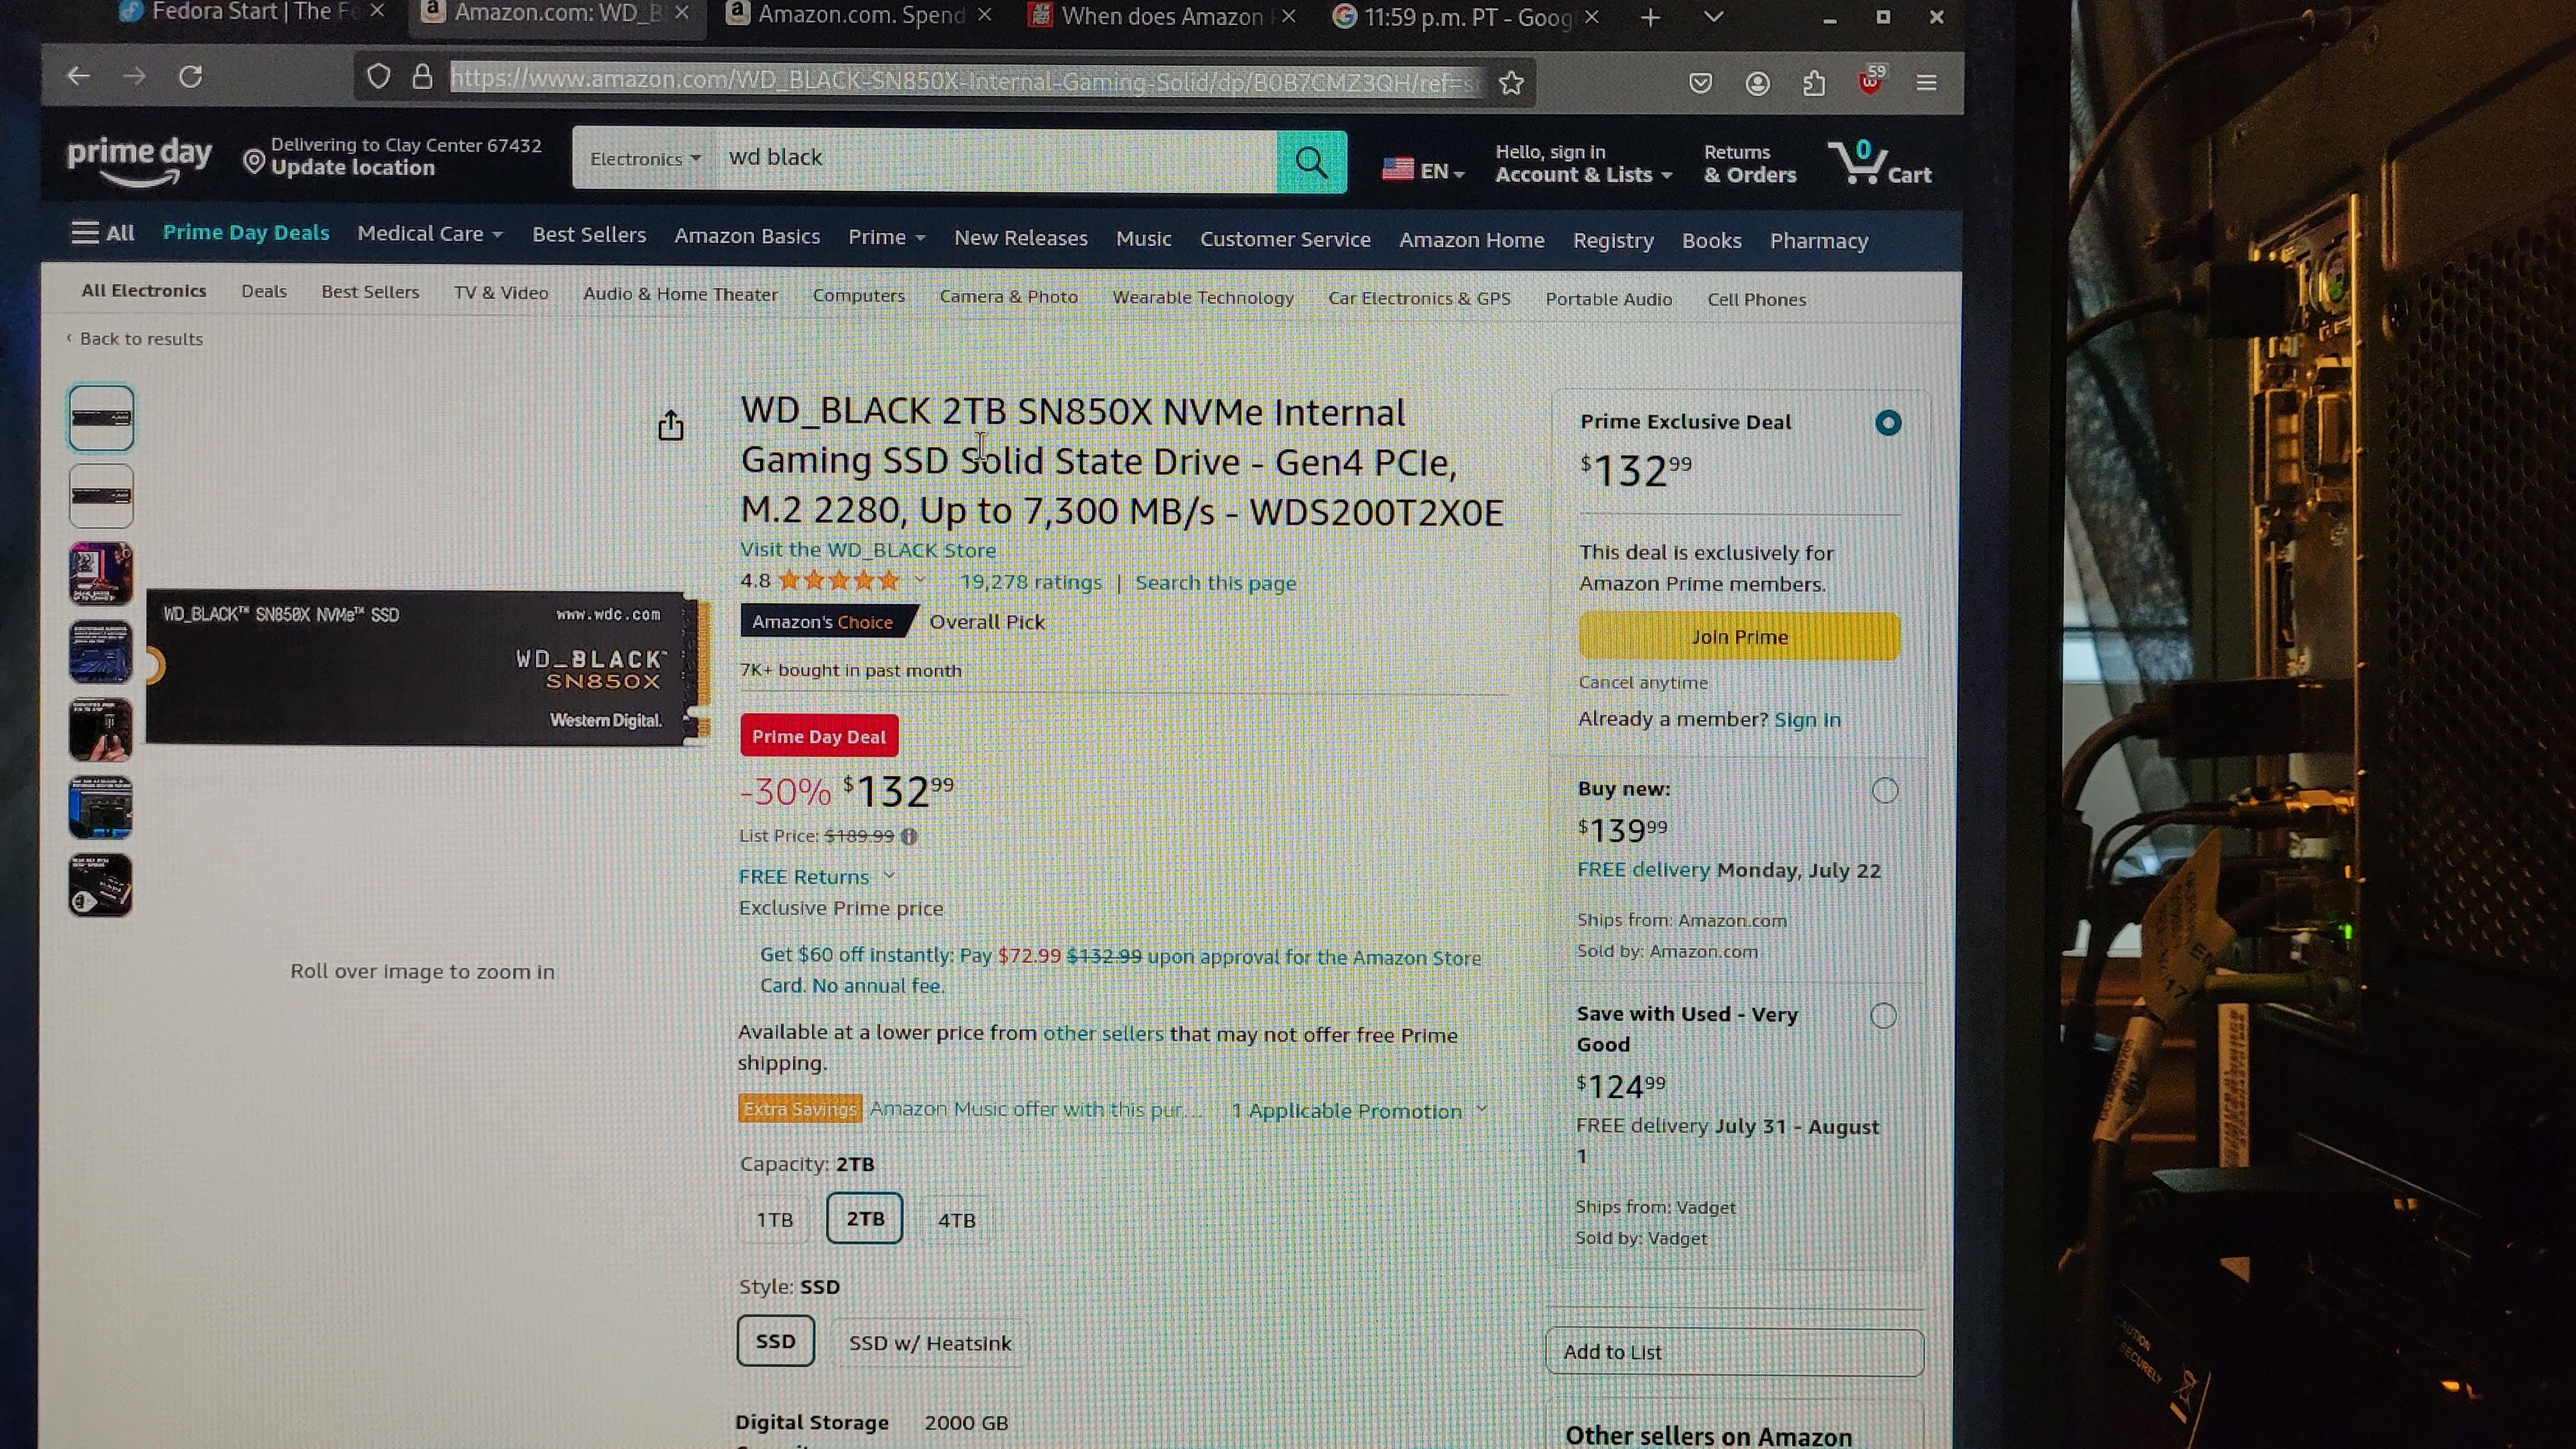Click the search magnifier button
2576x1449 pixels.
(x=1311, y=162)
